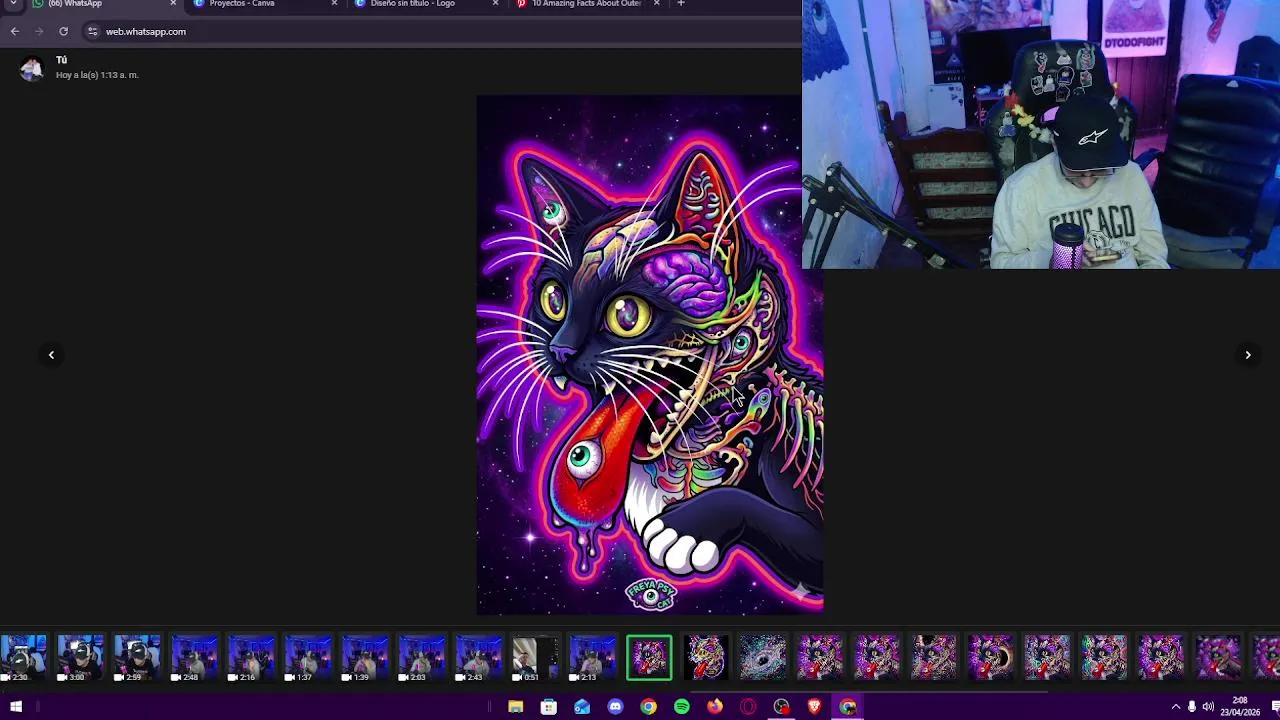Open the video thumbnail lasting 2:48
Viewport: 1280px width, 720px height.
[x=194, y=658]
